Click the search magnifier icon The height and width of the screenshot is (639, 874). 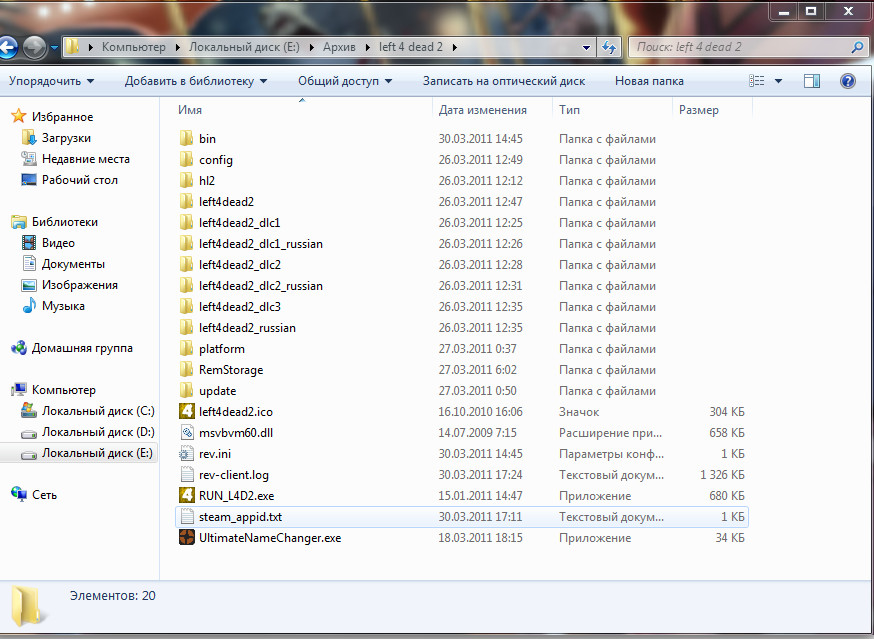[858, 47]
